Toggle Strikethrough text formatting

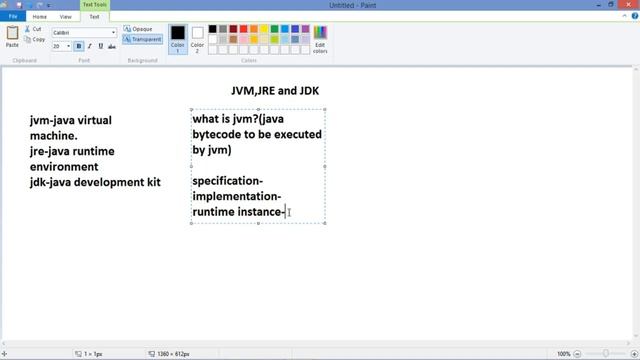point(112,46)
